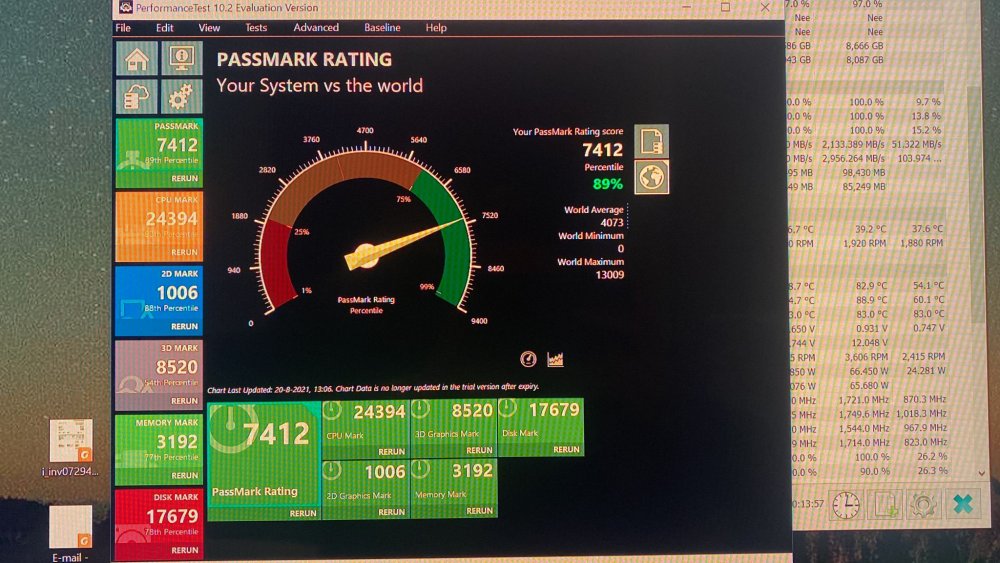Click the logging sheet icon in sensor window
Screen dimensions: 1000x563
[885, 504]
